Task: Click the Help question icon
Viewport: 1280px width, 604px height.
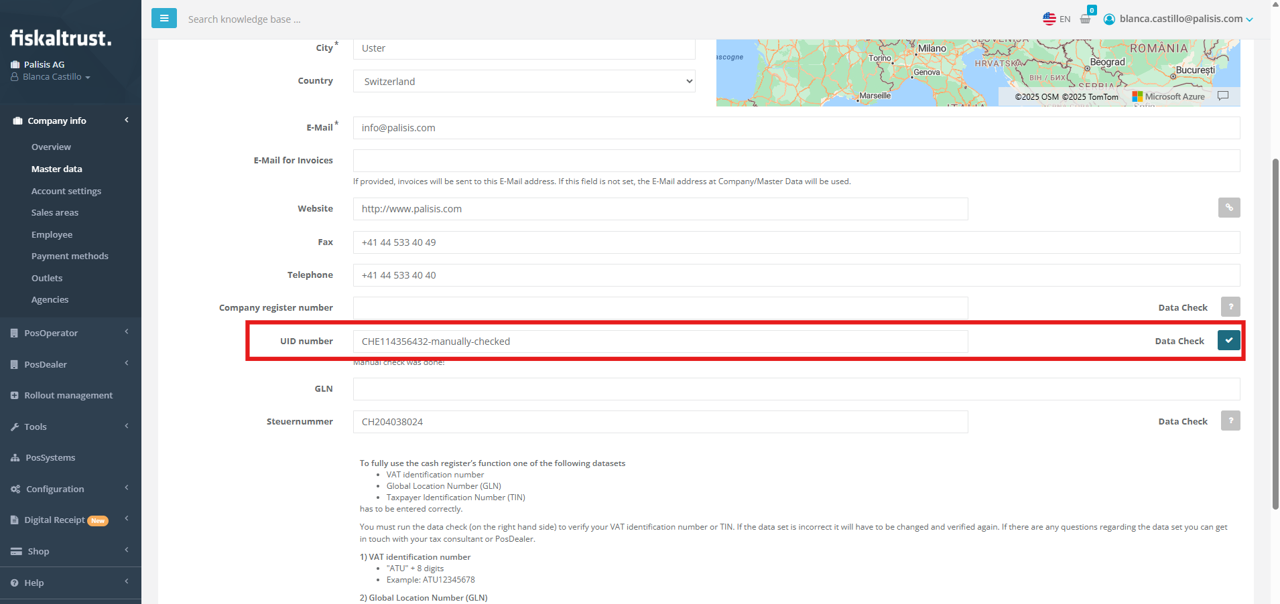Action: [14, 583]
